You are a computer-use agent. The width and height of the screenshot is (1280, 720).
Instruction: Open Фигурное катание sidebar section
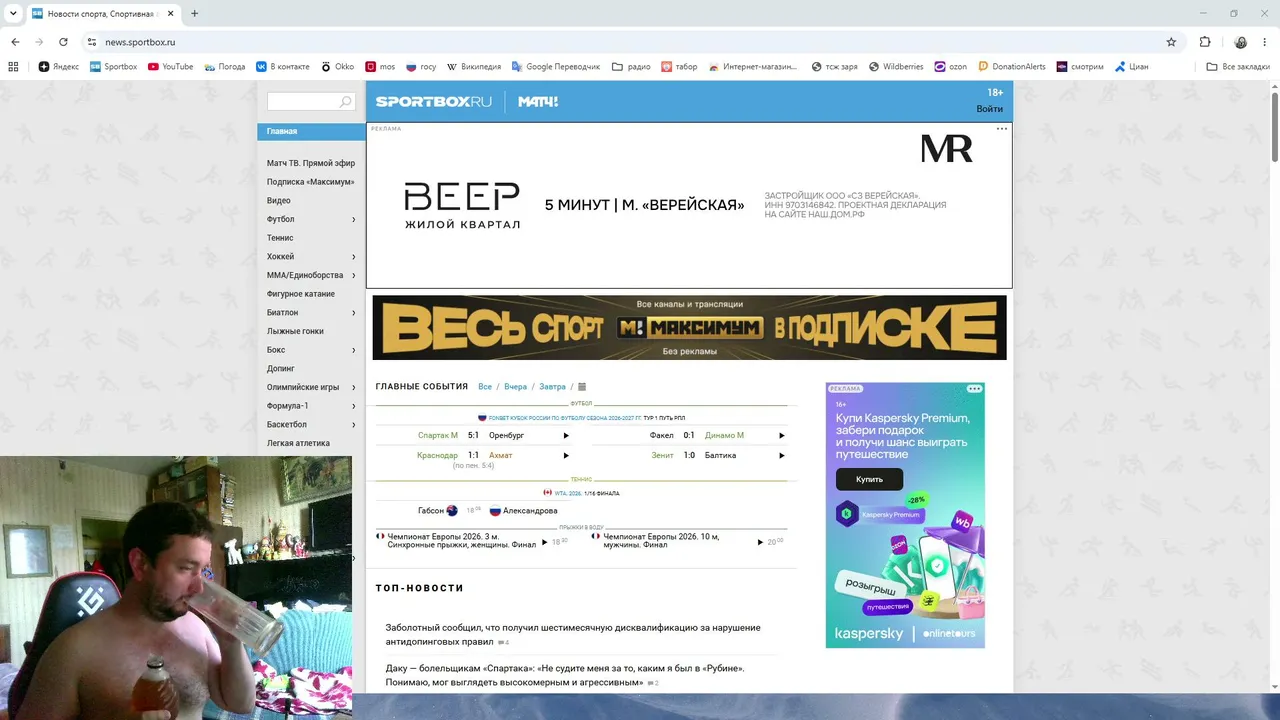pos(301,294)
